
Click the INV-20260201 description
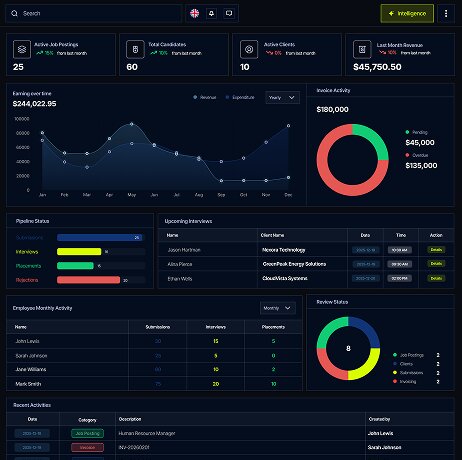(x=134, y=447)
